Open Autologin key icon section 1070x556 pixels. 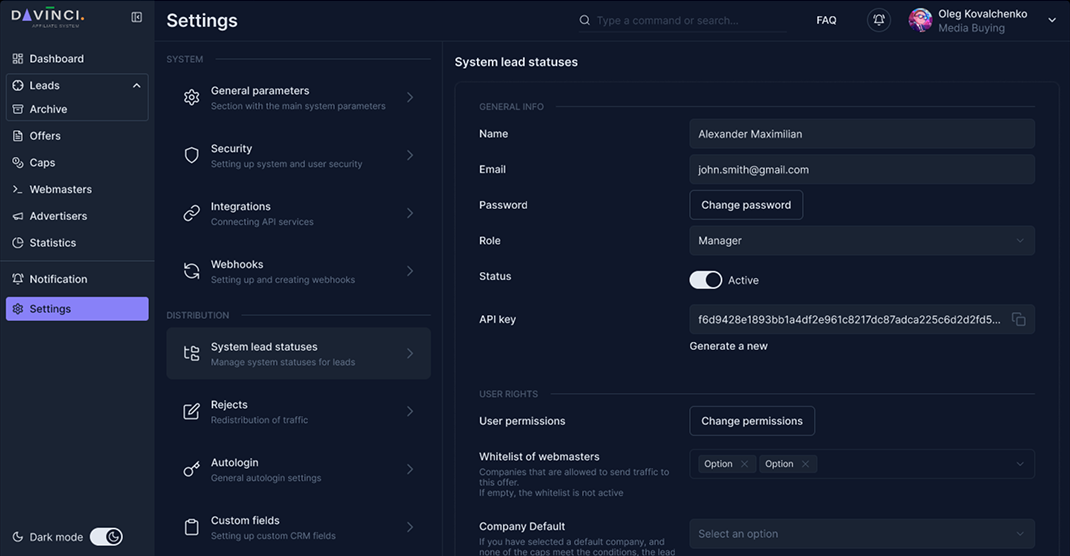[192, 470]
